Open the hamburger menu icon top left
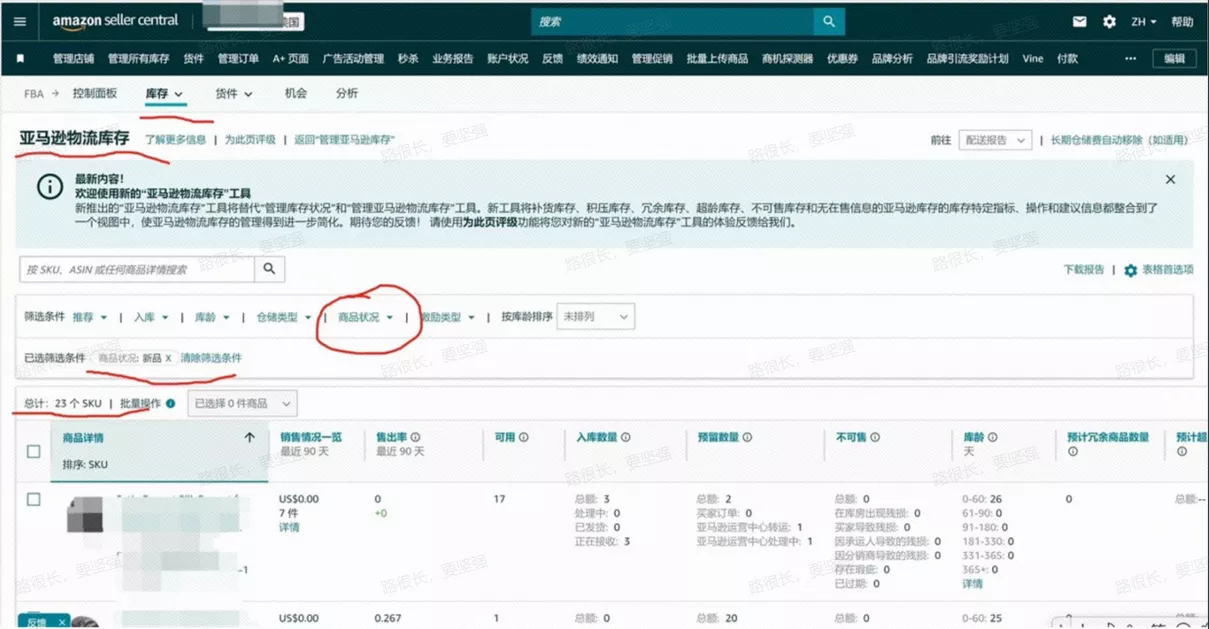Screen dimensions: 1209x629 click(x=19, y=20)
